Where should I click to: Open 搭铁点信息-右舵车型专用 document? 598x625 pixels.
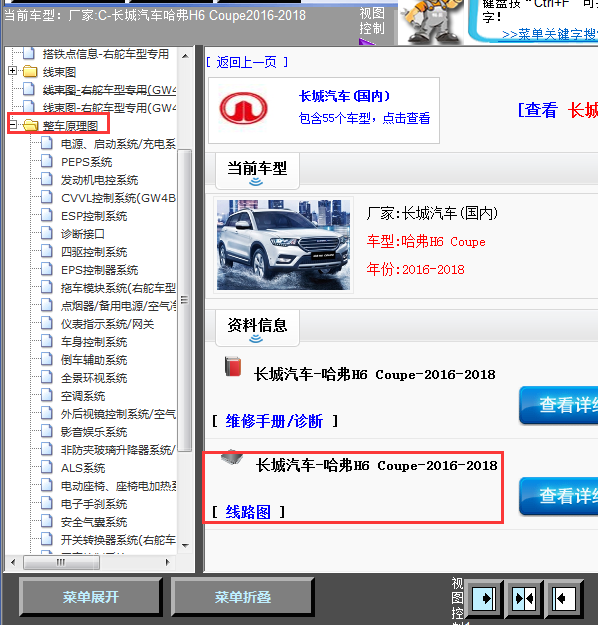click(105, 54)
